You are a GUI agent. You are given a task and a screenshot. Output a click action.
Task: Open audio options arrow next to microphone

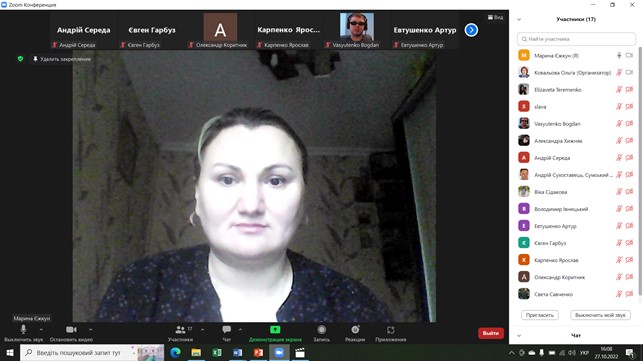pos(41,329)
